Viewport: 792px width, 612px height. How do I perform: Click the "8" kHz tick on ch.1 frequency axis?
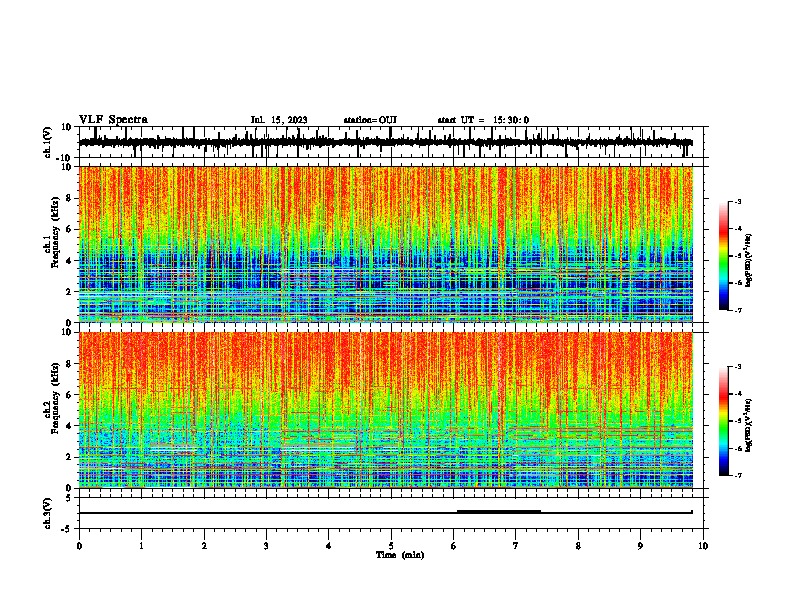pos(69,198)
